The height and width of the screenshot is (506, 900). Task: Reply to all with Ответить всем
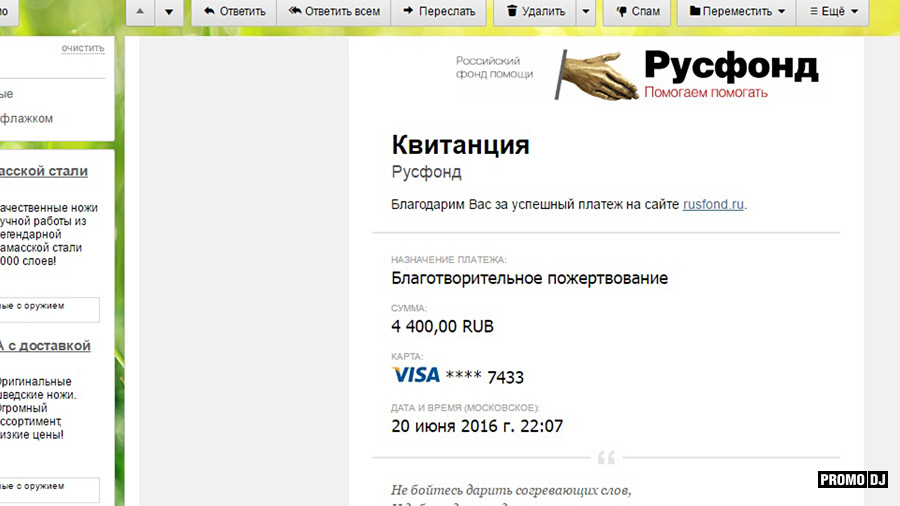tap(334, 11)
